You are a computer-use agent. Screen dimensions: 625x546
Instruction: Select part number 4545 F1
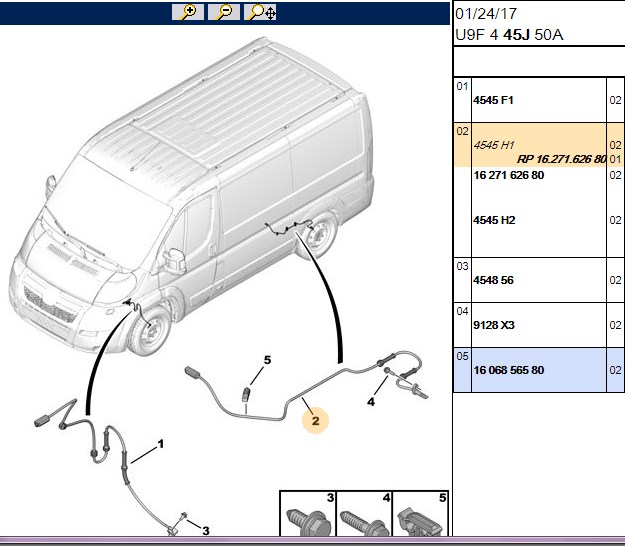point(493,100)
